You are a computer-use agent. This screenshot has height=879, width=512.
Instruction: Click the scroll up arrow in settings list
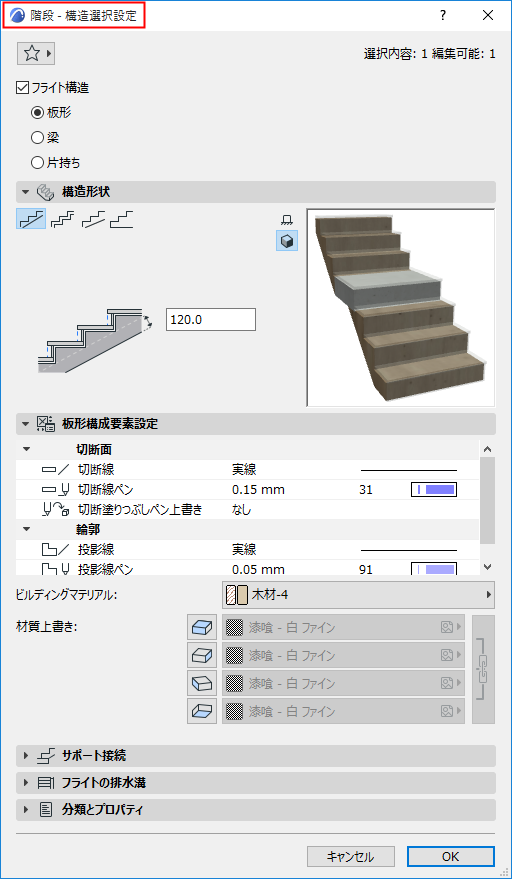click(487, 449)
